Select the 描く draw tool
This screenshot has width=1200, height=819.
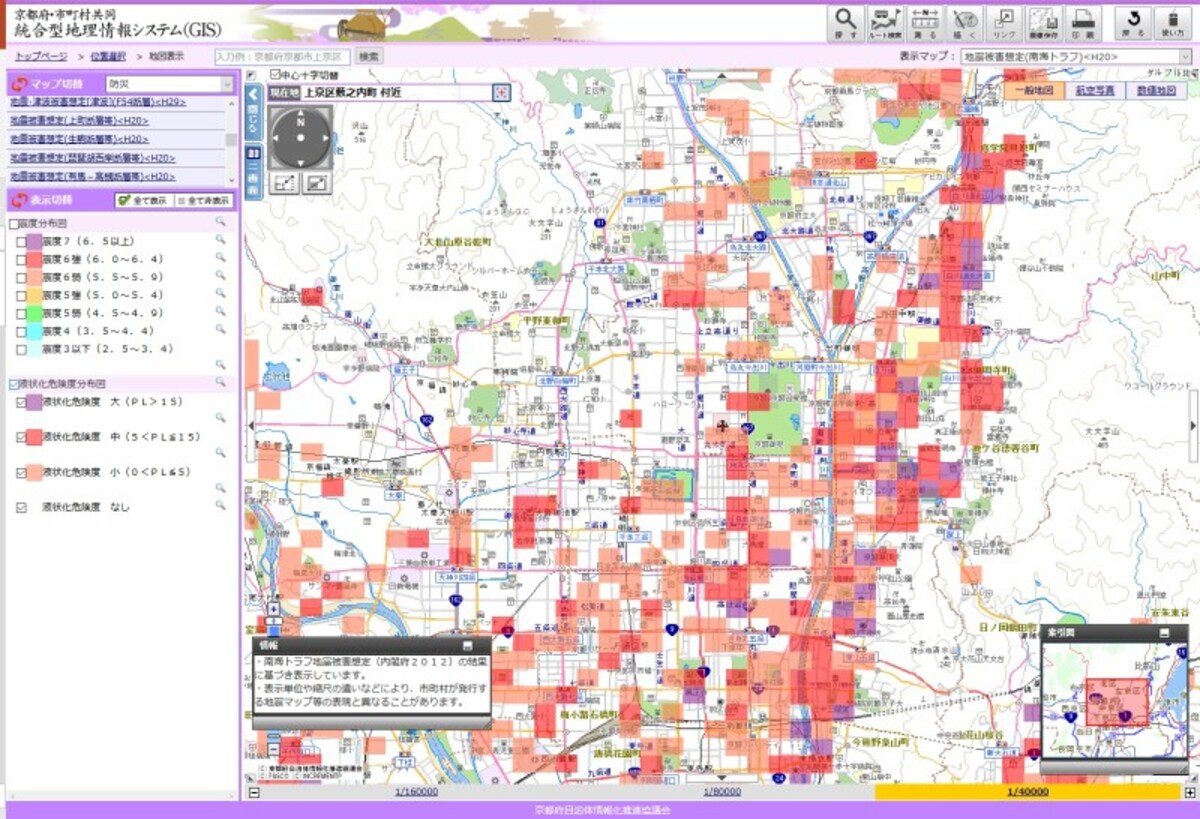[964, 21]
